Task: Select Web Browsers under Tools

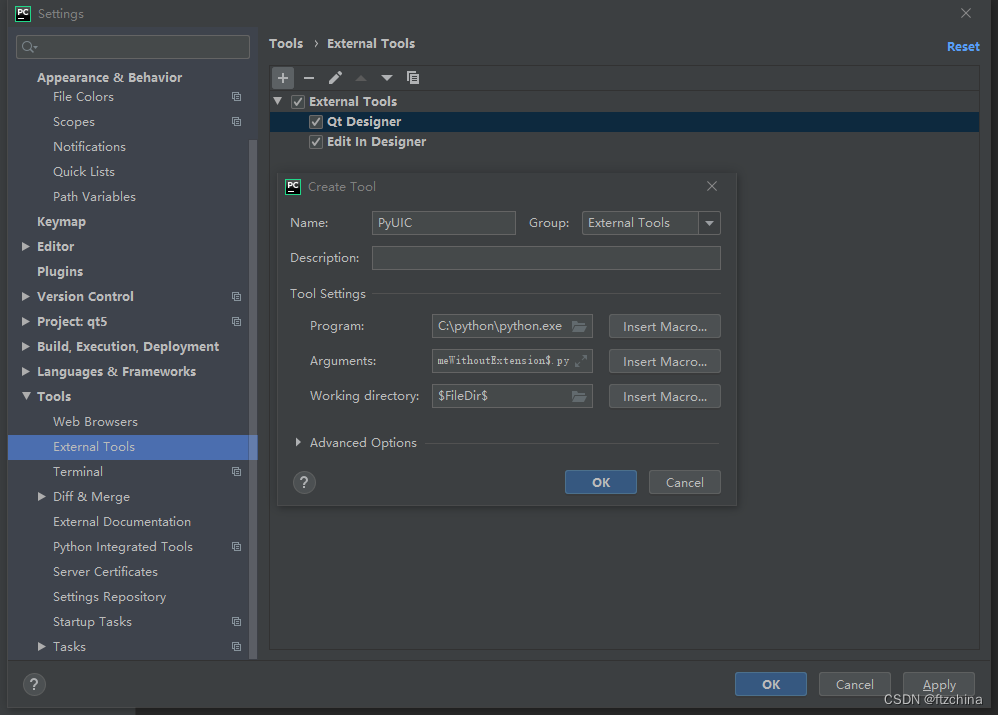Action: click(x=95, y=421)
